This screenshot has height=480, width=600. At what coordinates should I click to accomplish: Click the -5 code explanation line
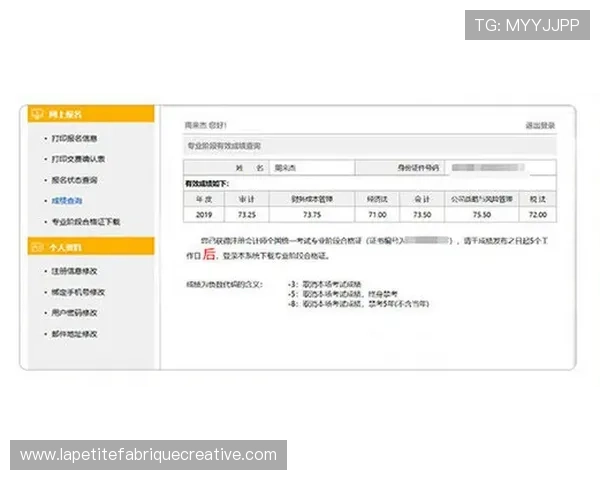(x=343, y=294)
